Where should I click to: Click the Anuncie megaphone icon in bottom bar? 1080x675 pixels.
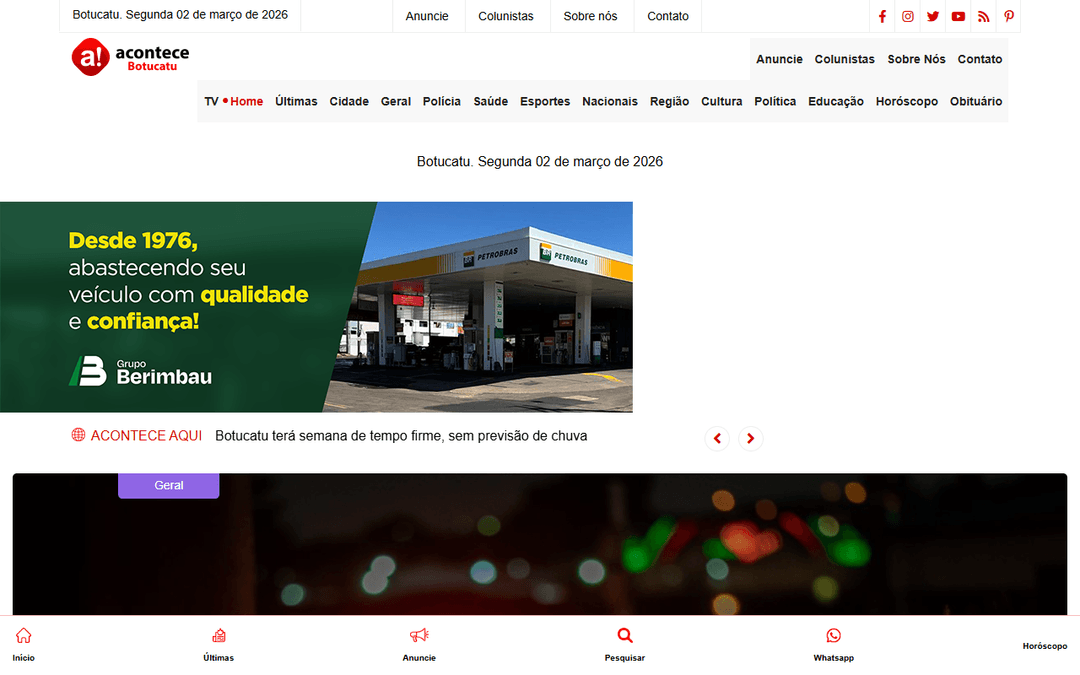tap(419, 636)
